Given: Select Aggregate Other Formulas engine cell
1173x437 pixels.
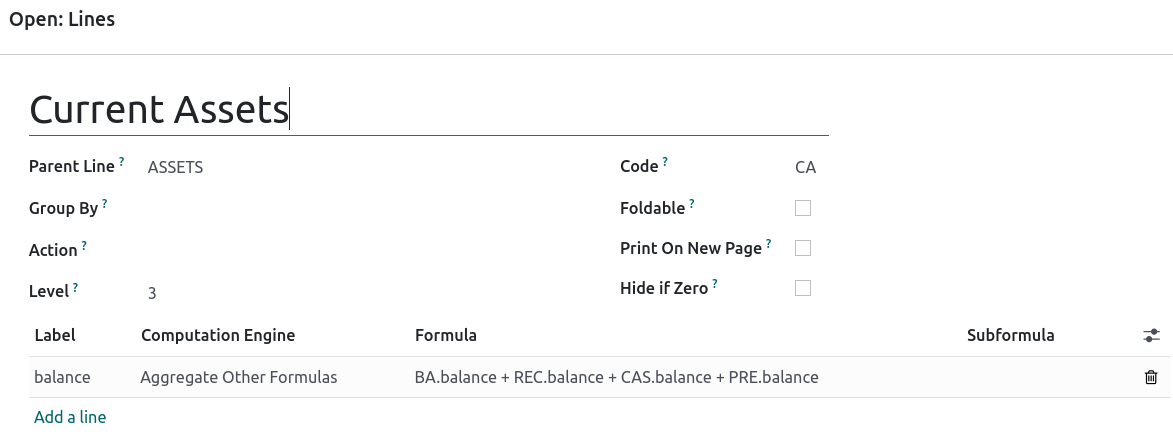Looking at the screenshot, I should point(239,377).
